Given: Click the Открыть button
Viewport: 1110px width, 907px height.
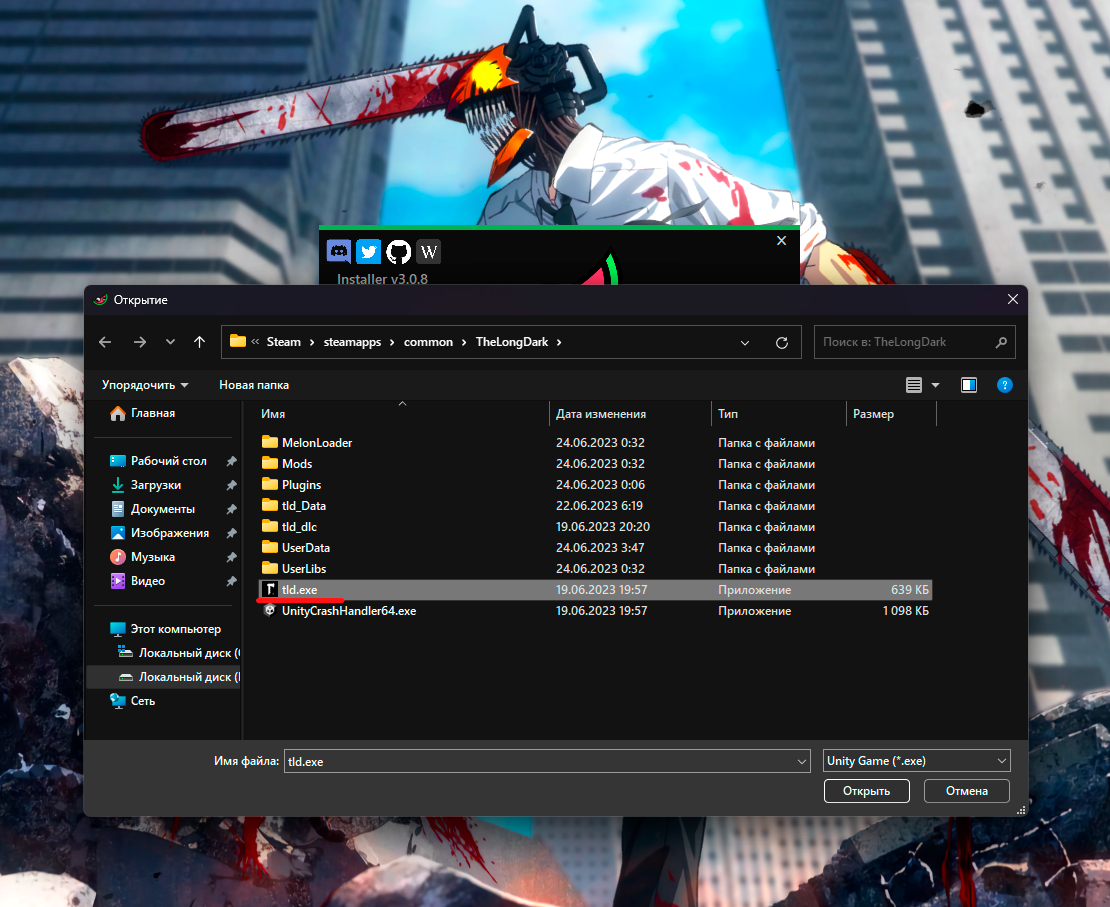Looking at the screenshot, I should tap(866, 791).
